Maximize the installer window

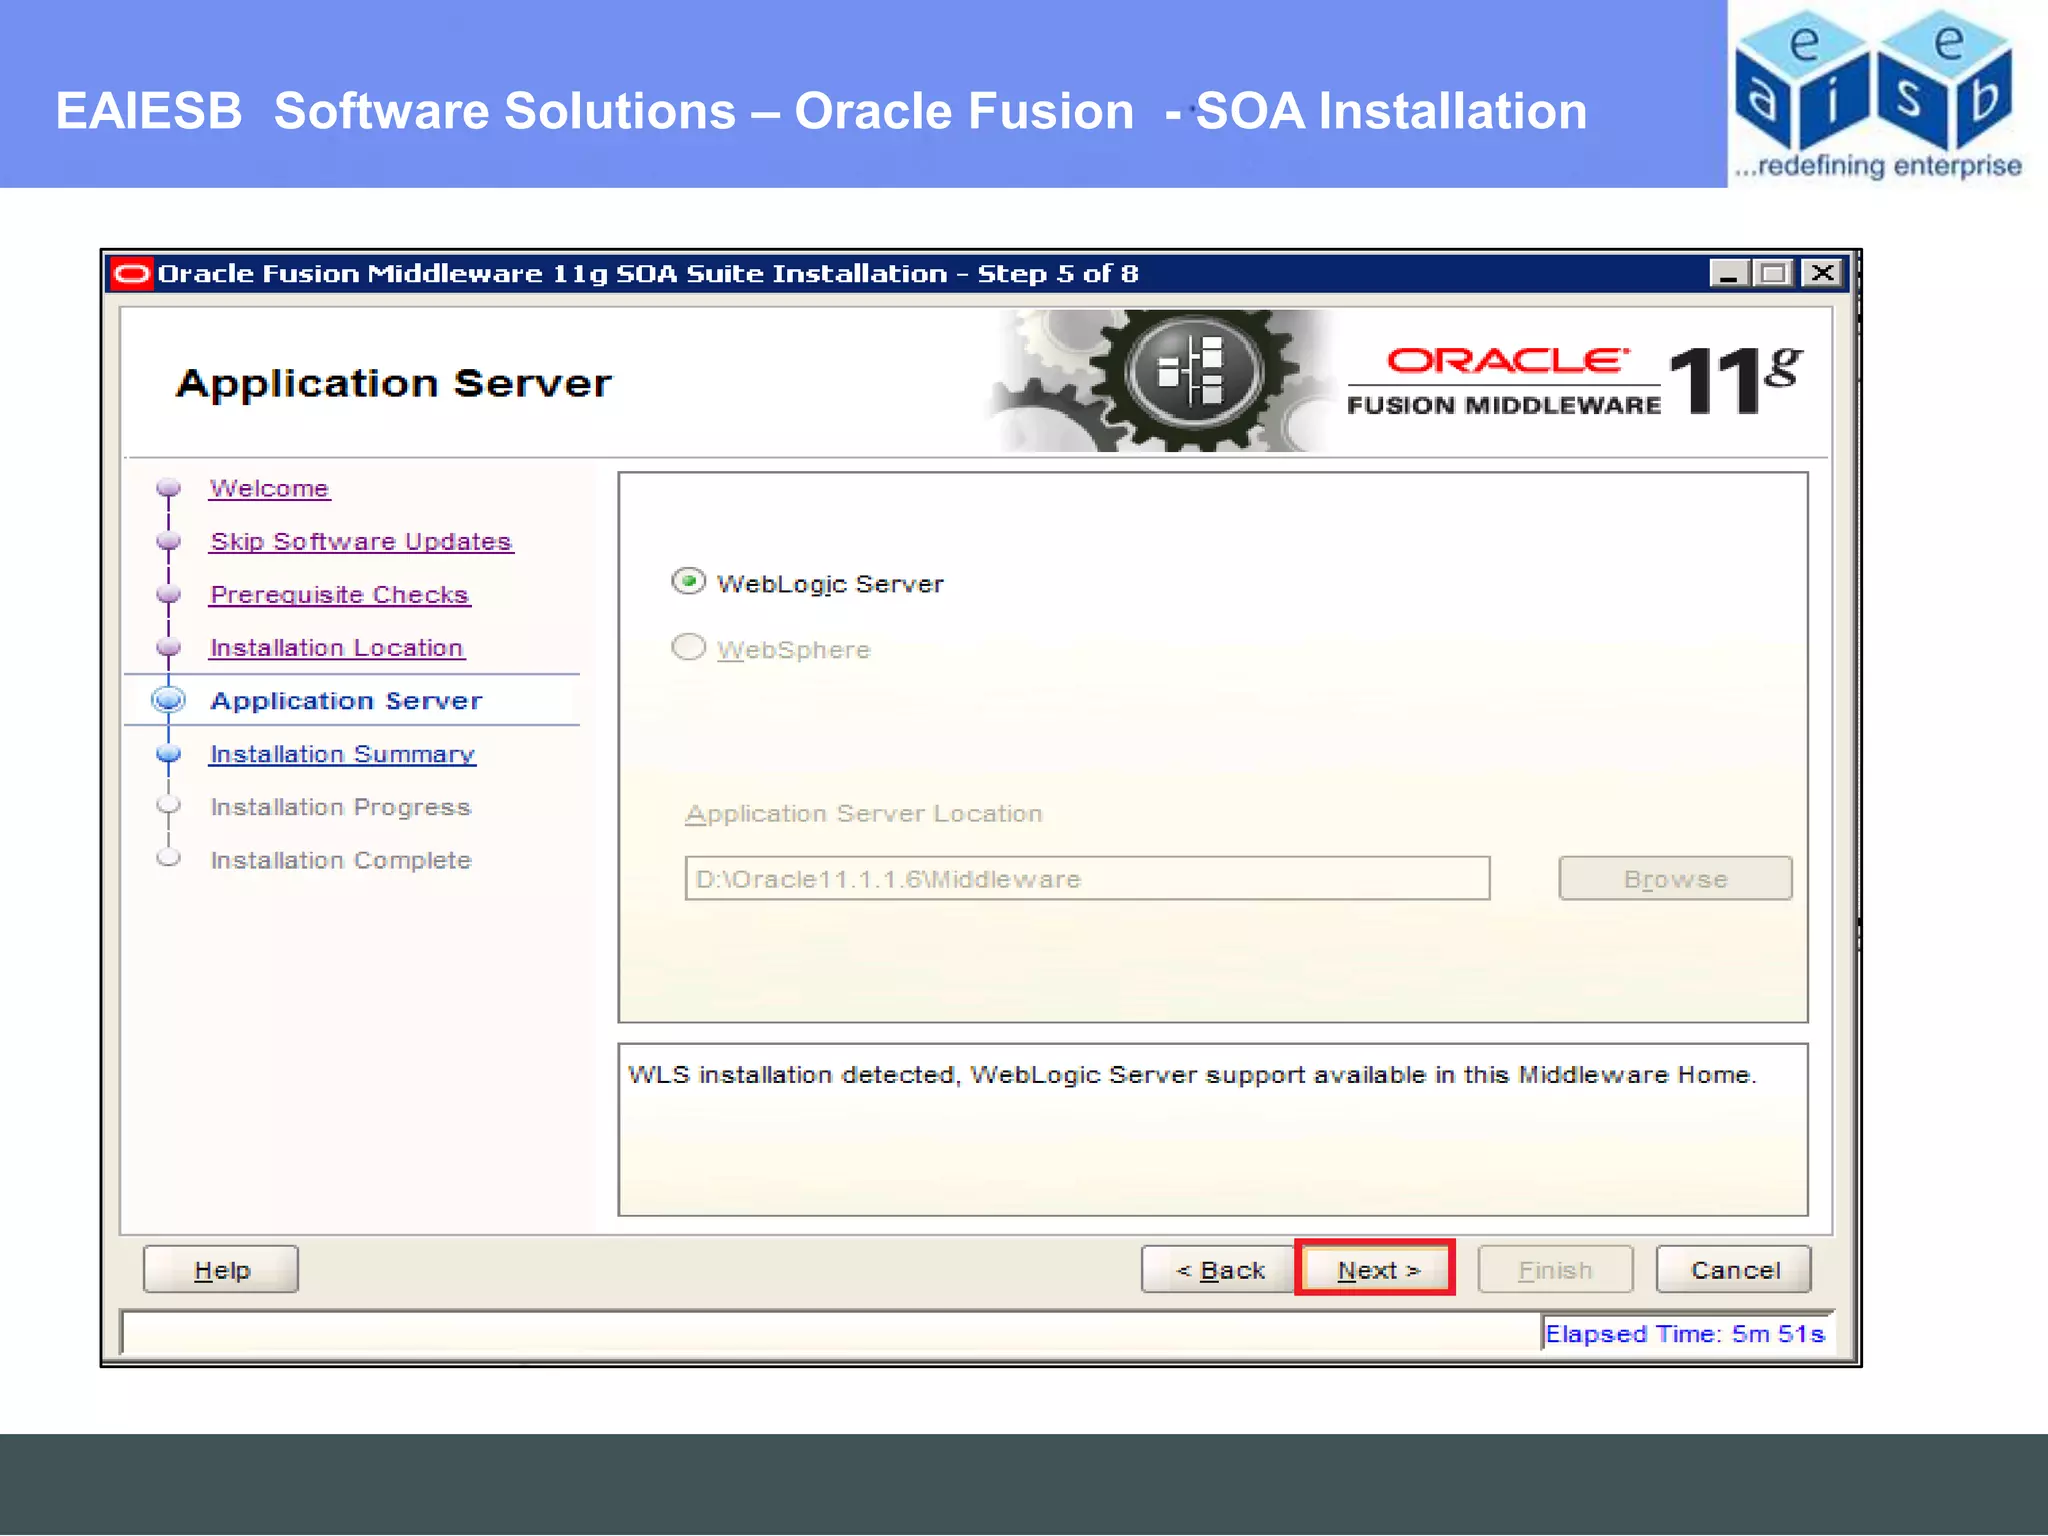coord(1774,273)
